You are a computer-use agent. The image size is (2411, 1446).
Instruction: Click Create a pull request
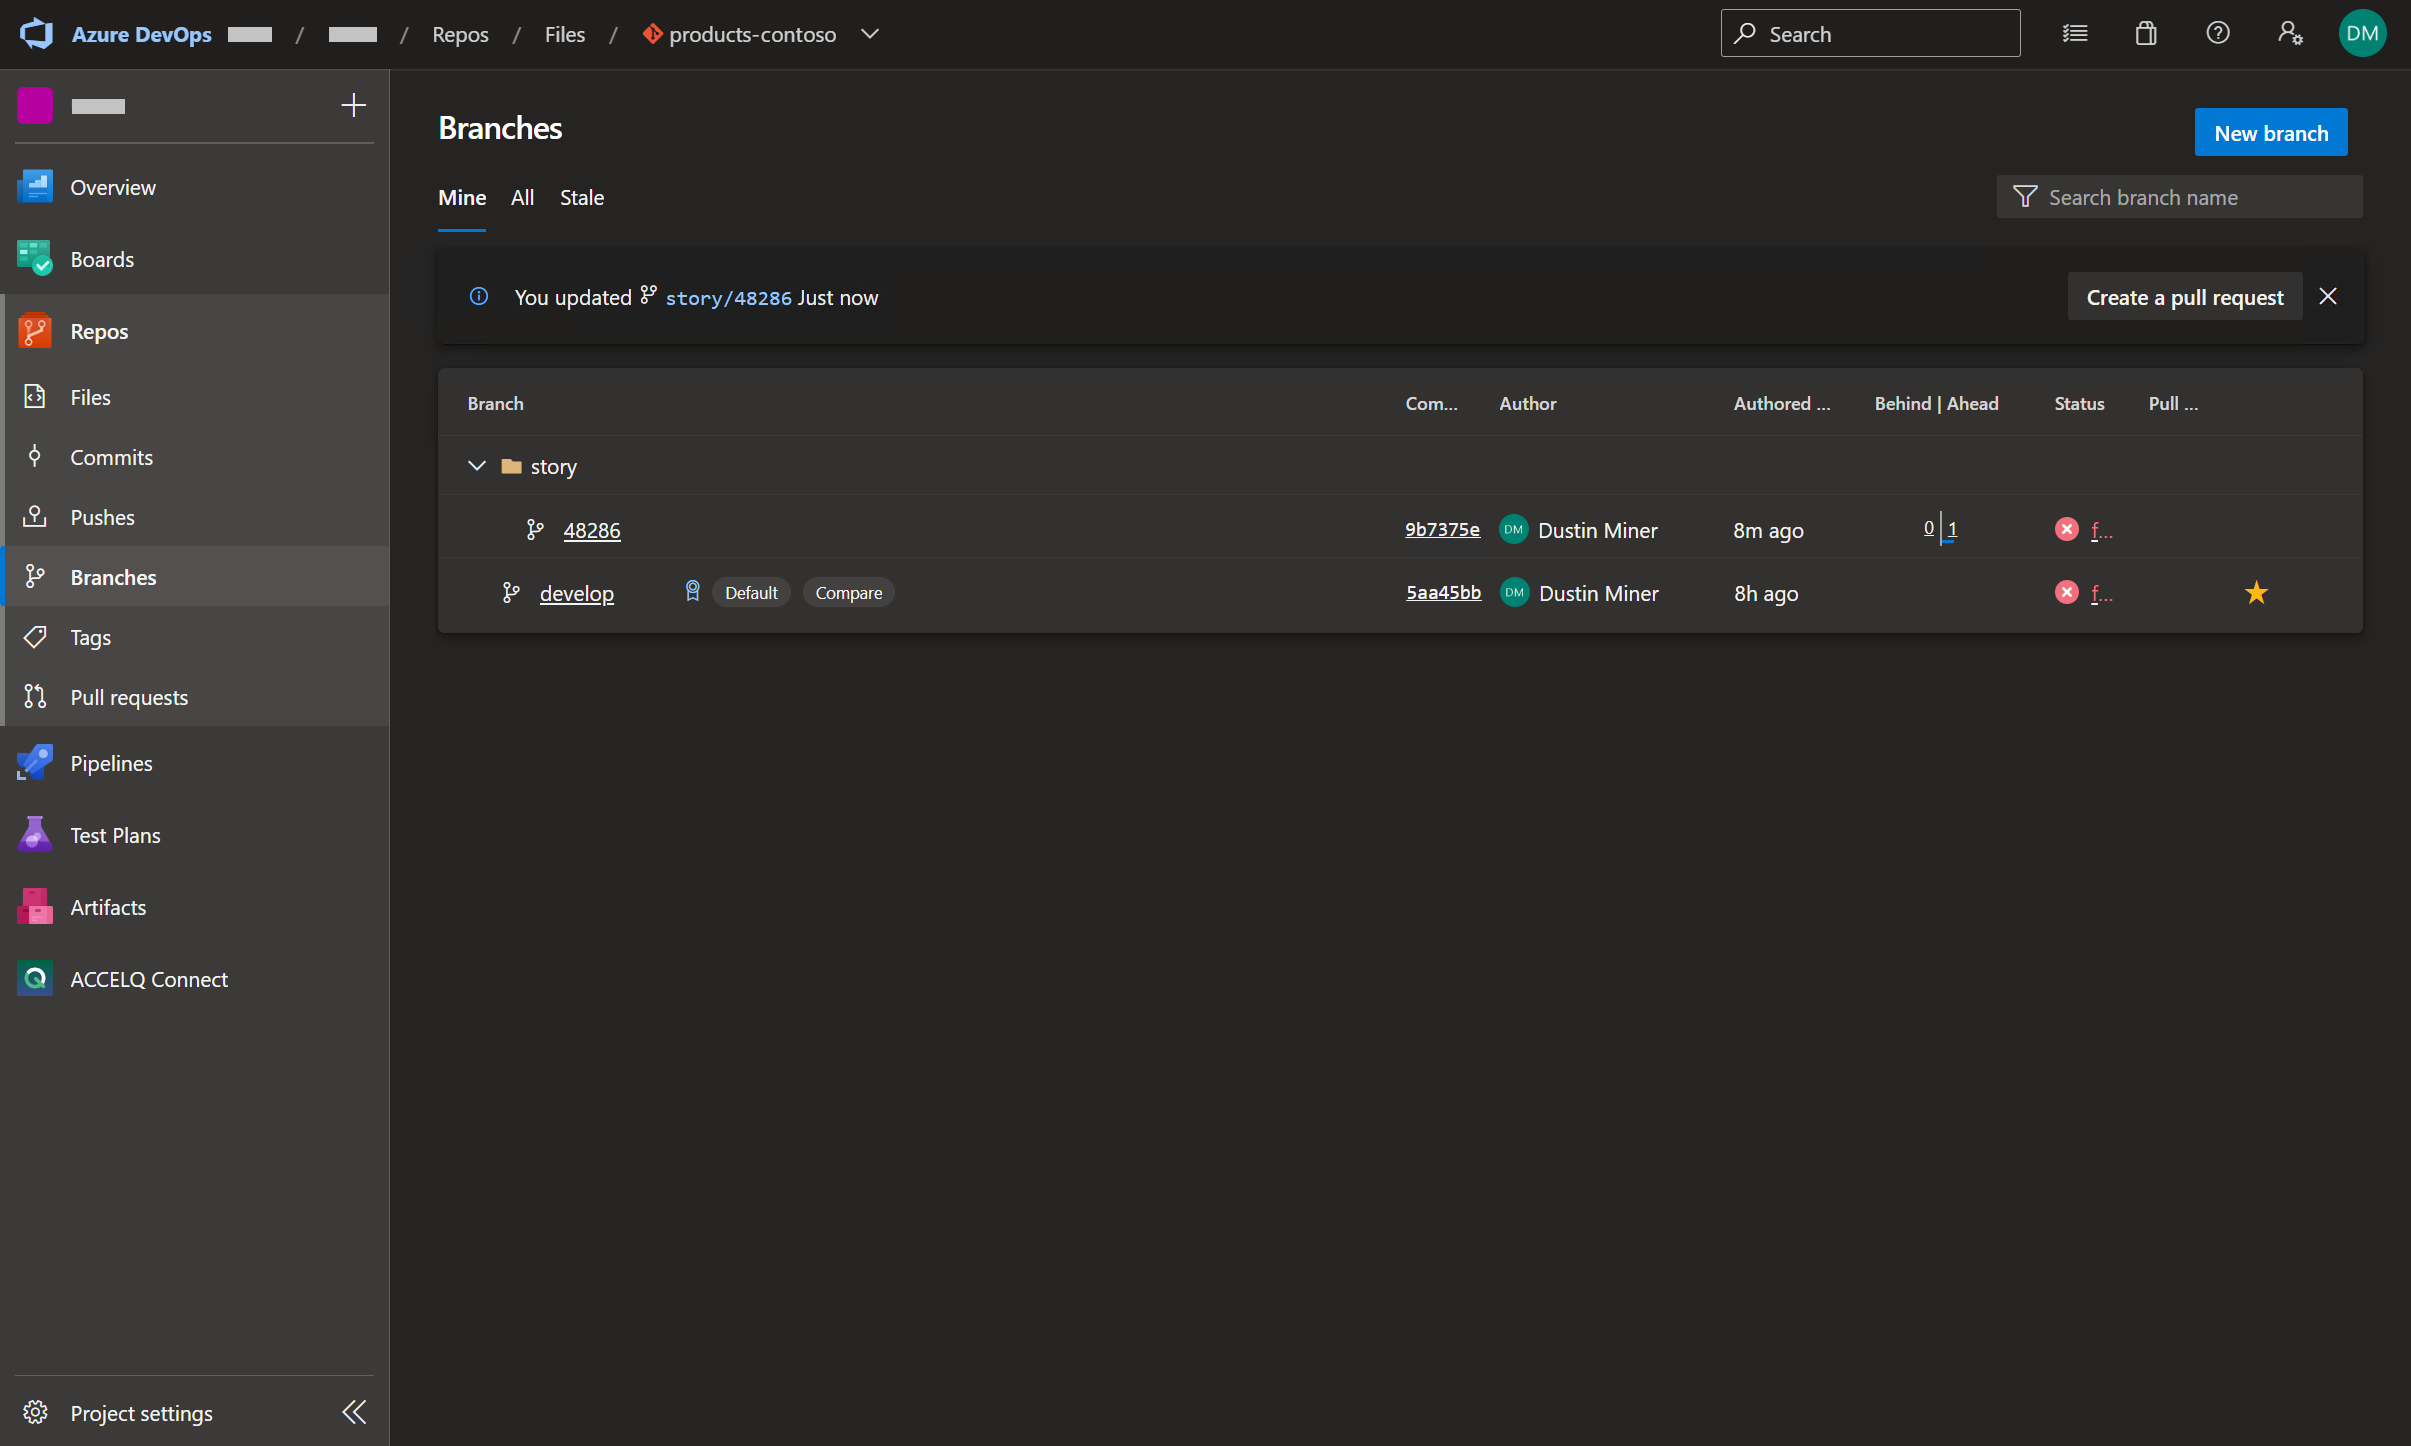2184,297
